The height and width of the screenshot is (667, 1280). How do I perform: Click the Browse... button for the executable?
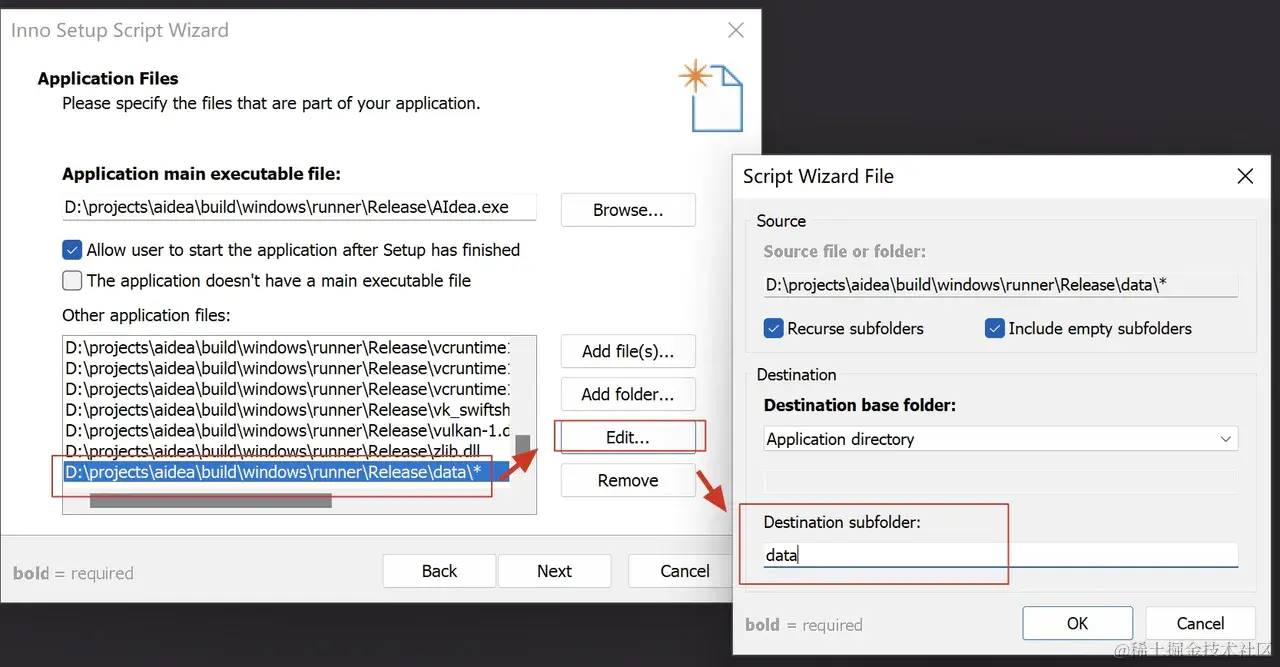(x=627, y=210)
